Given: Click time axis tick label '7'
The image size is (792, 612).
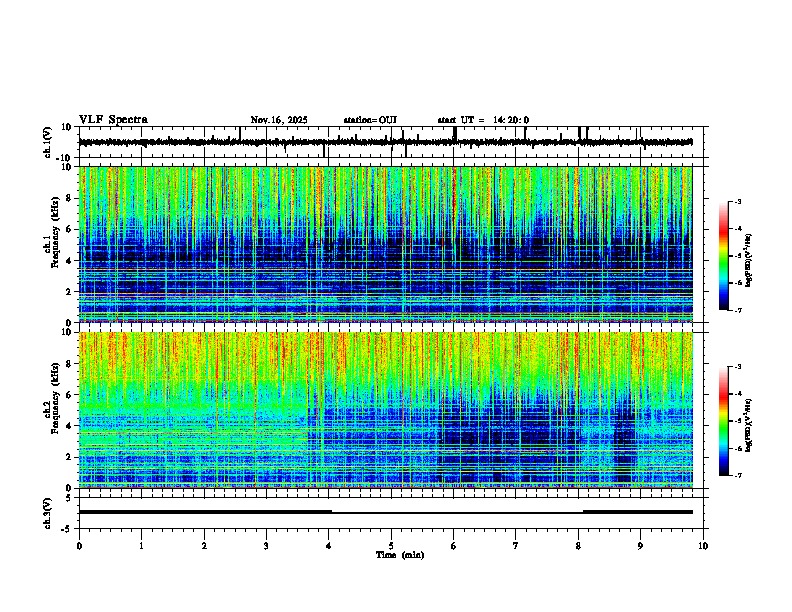Looking at the screenshot, I should (516, 546).
